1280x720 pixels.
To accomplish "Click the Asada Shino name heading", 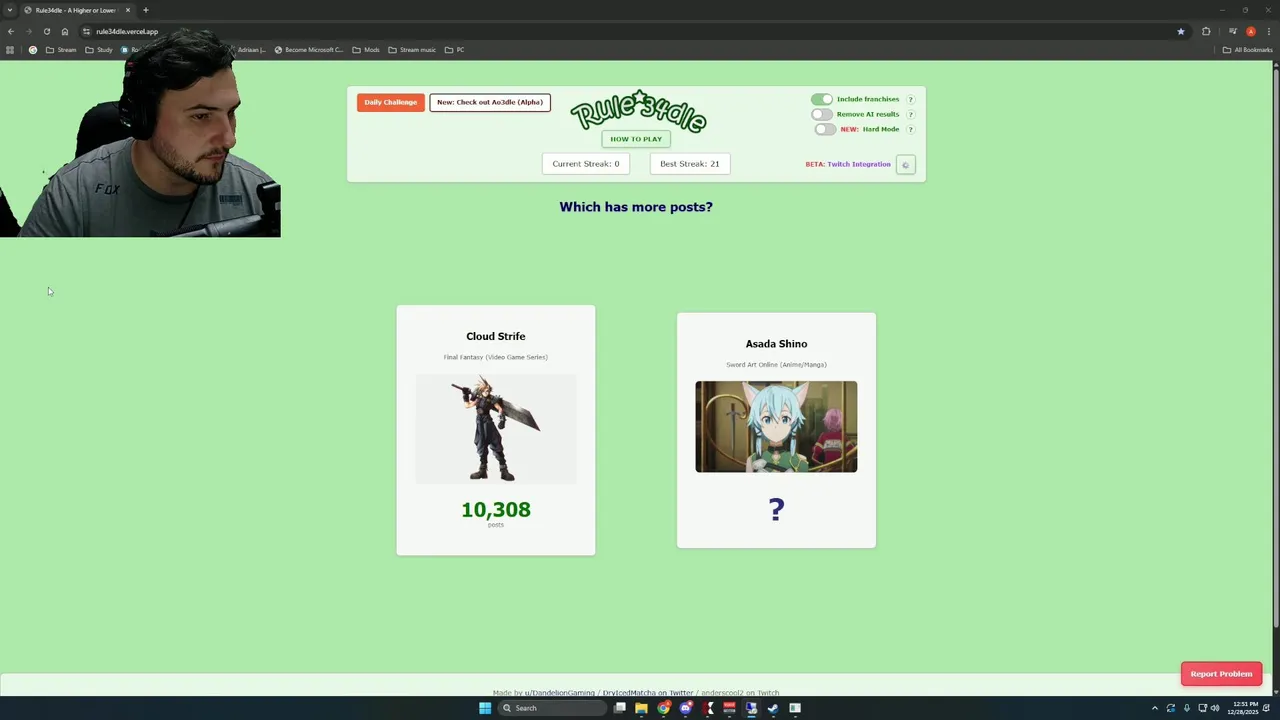I will (x=776, y=344).
